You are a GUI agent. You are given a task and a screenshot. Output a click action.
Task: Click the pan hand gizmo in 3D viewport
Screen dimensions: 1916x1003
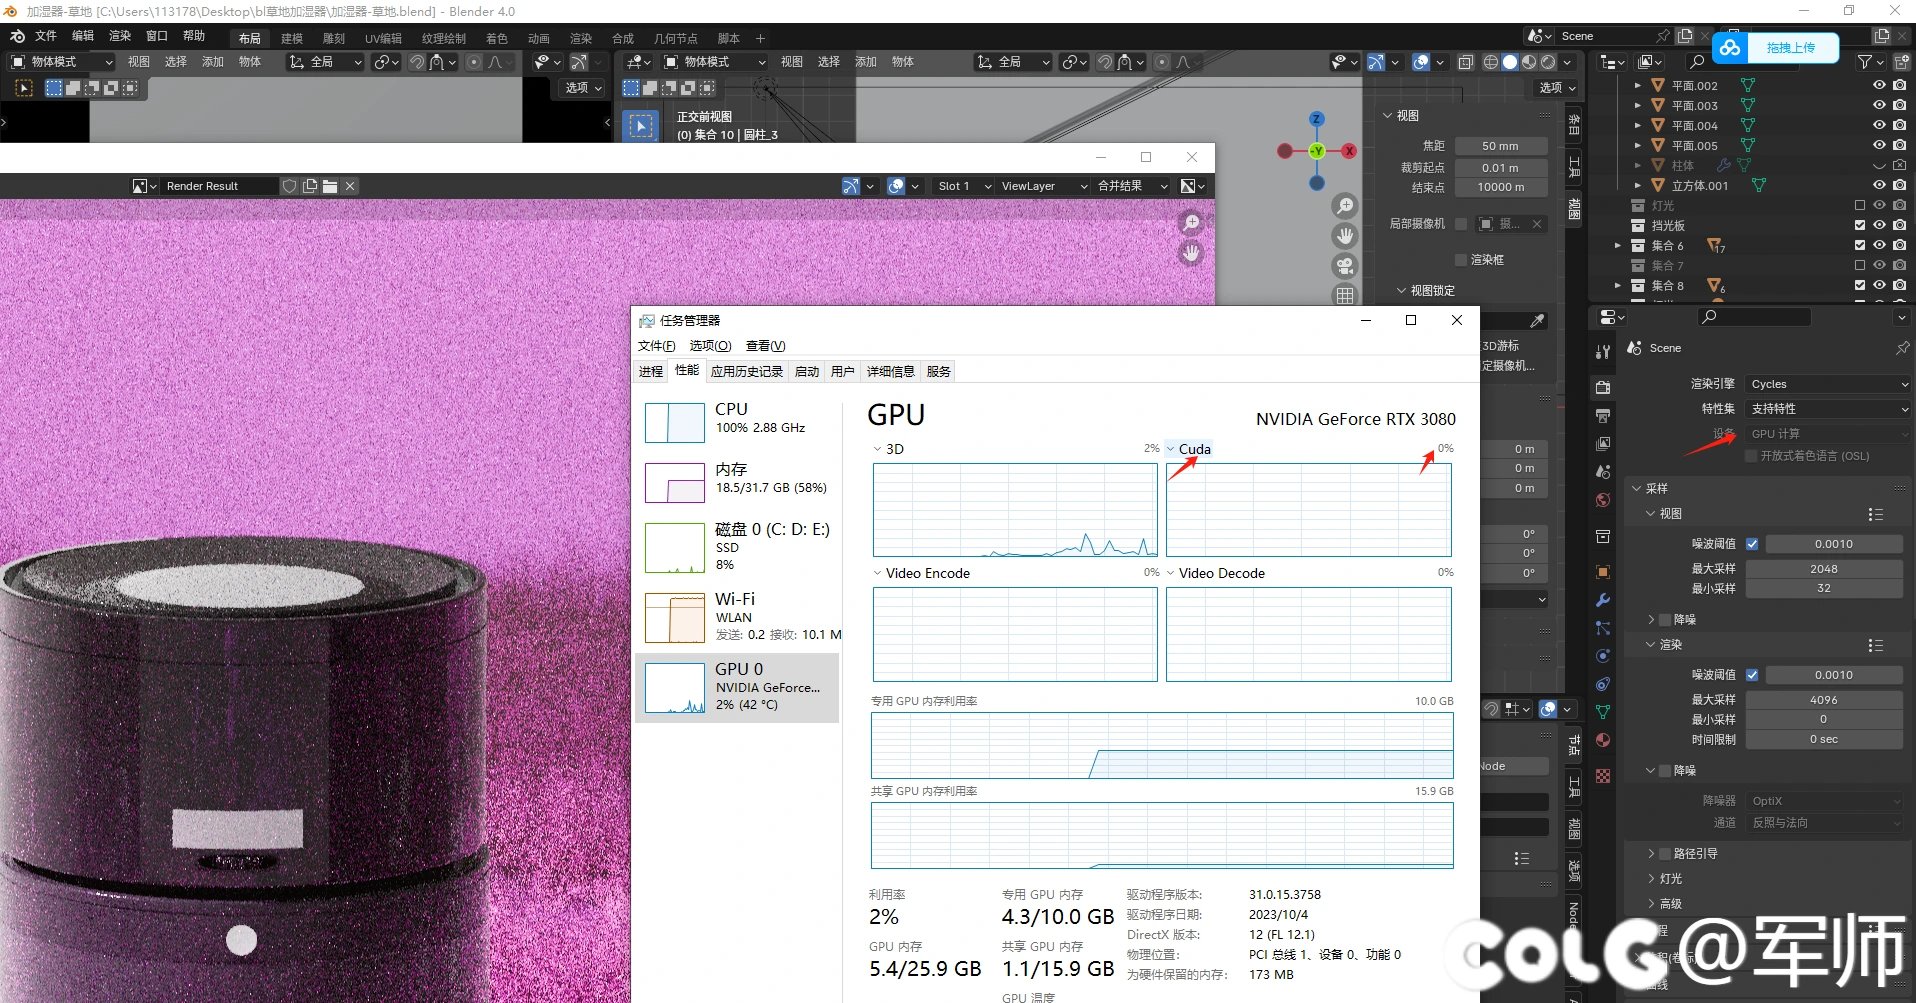pyautogui.click(x=1345, y=236)
